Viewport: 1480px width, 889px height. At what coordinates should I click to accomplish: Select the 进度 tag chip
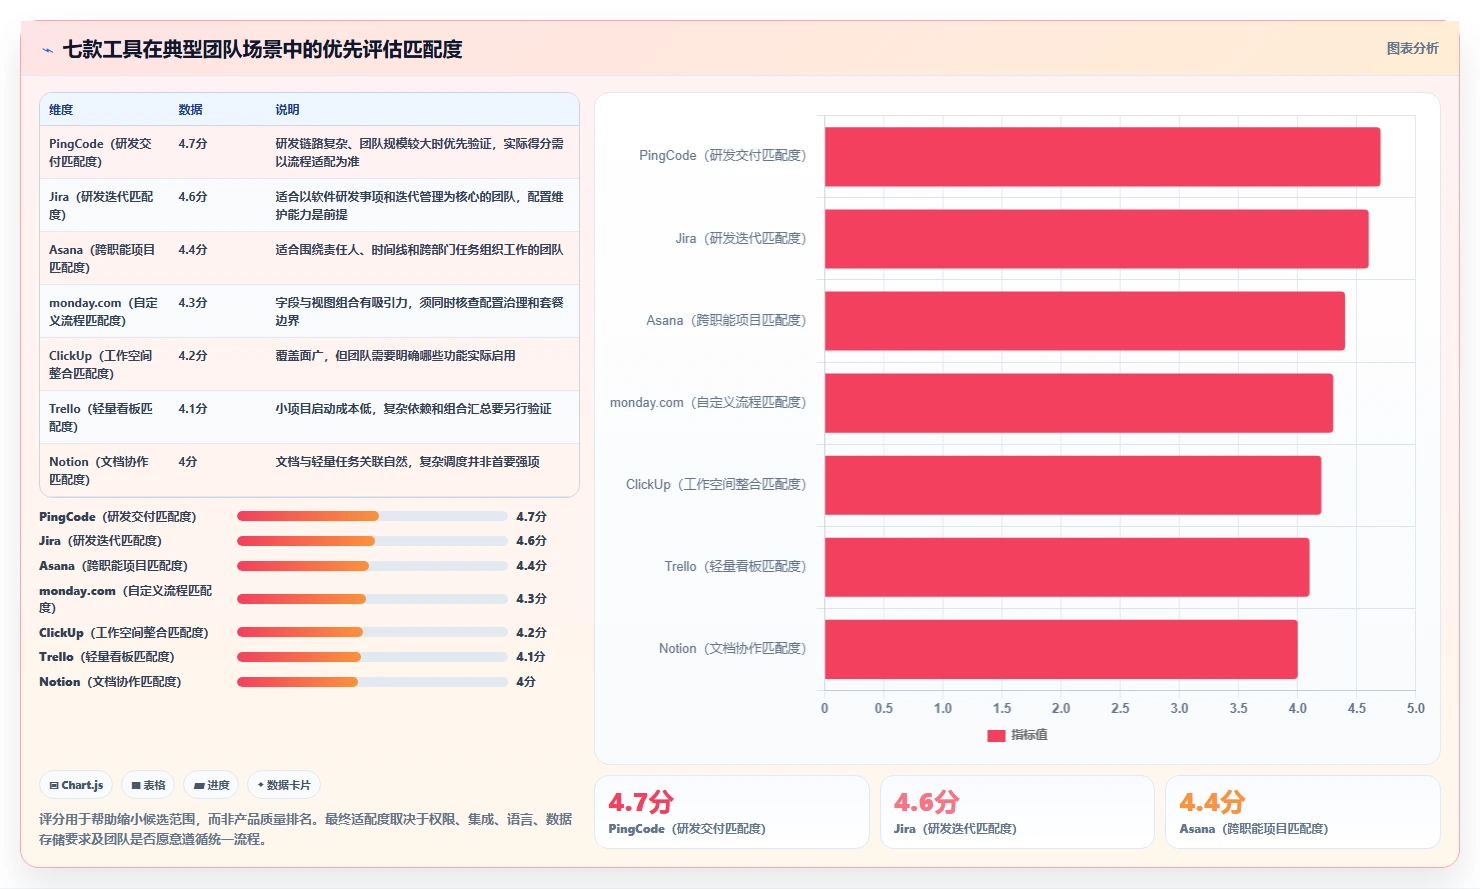tap(212, 785)
